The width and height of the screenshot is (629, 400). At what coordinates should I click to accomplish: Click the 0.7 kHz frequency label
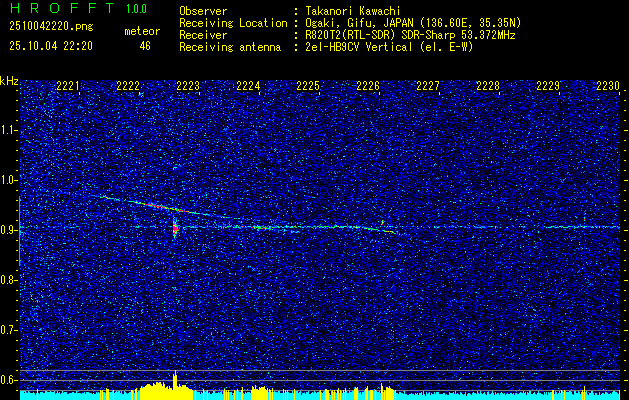[9, 330]
